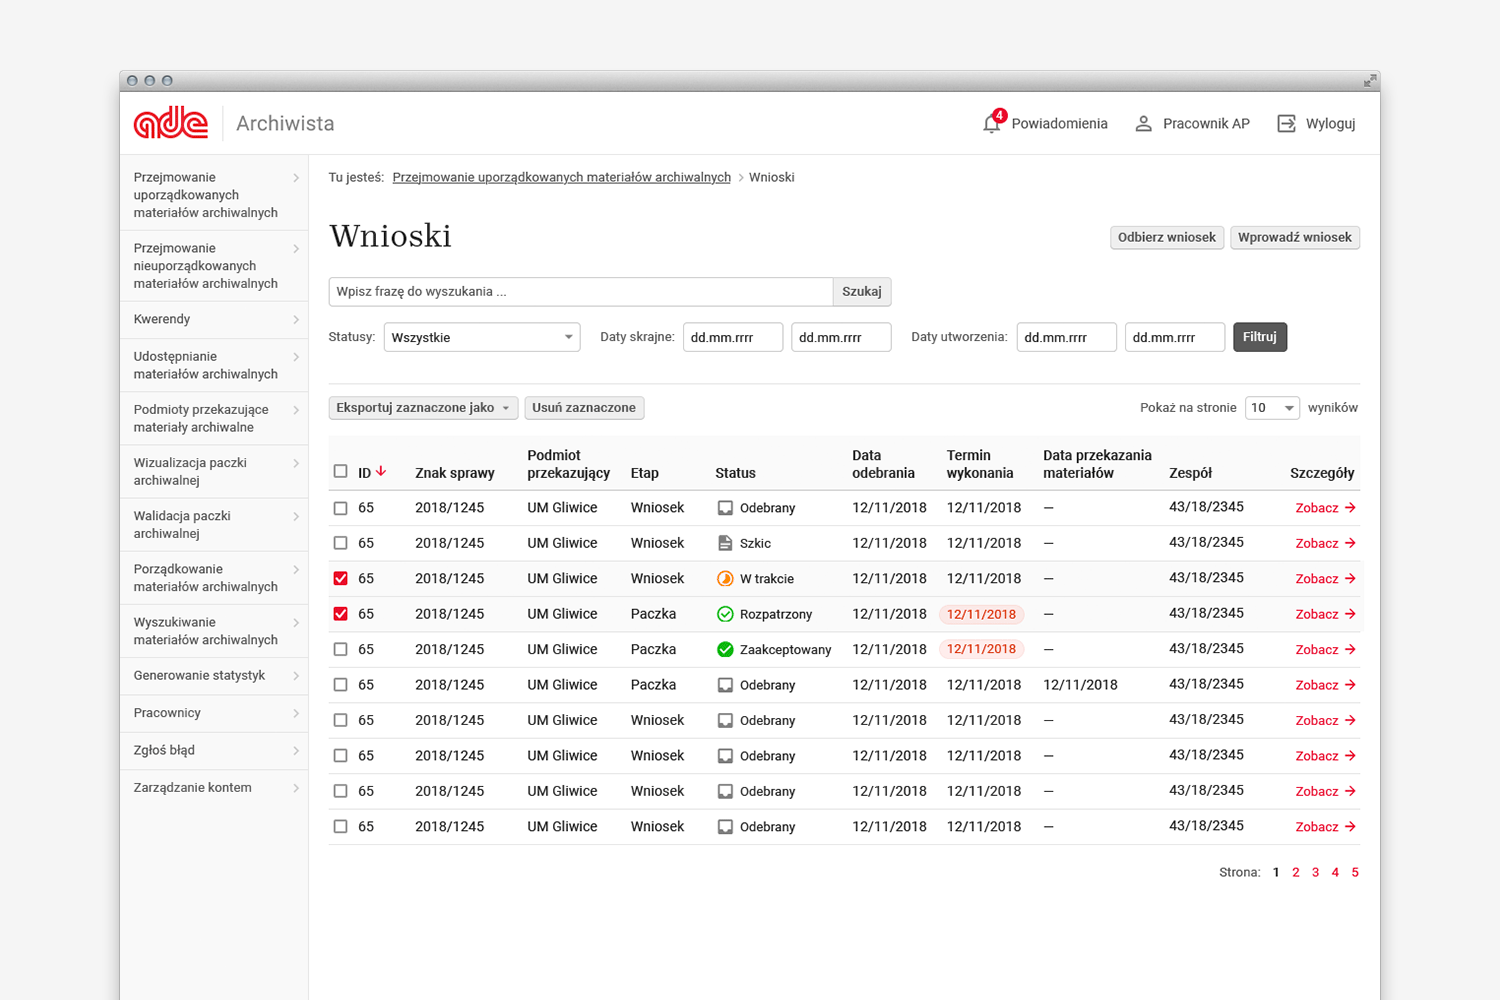
Task: Click the search phrase input field
Action: [580, 292]
